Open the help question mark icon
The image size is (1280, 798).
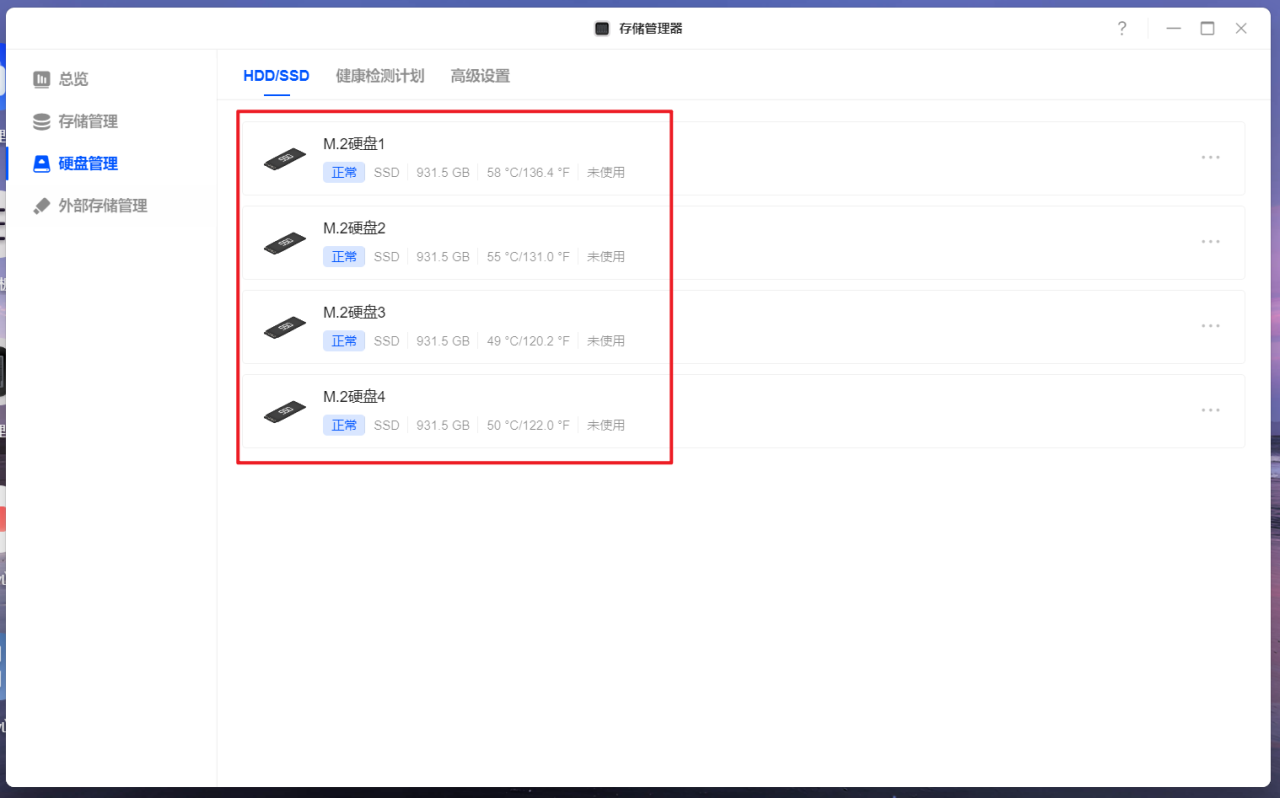tap(1122, 28)
